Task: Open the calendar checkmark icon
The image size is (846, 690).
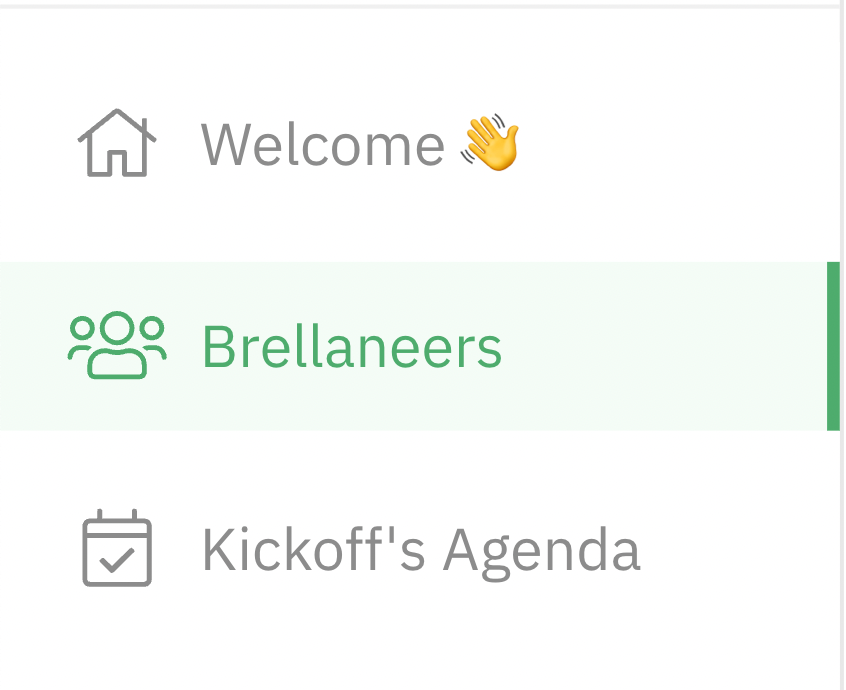Action: point(117,548)
